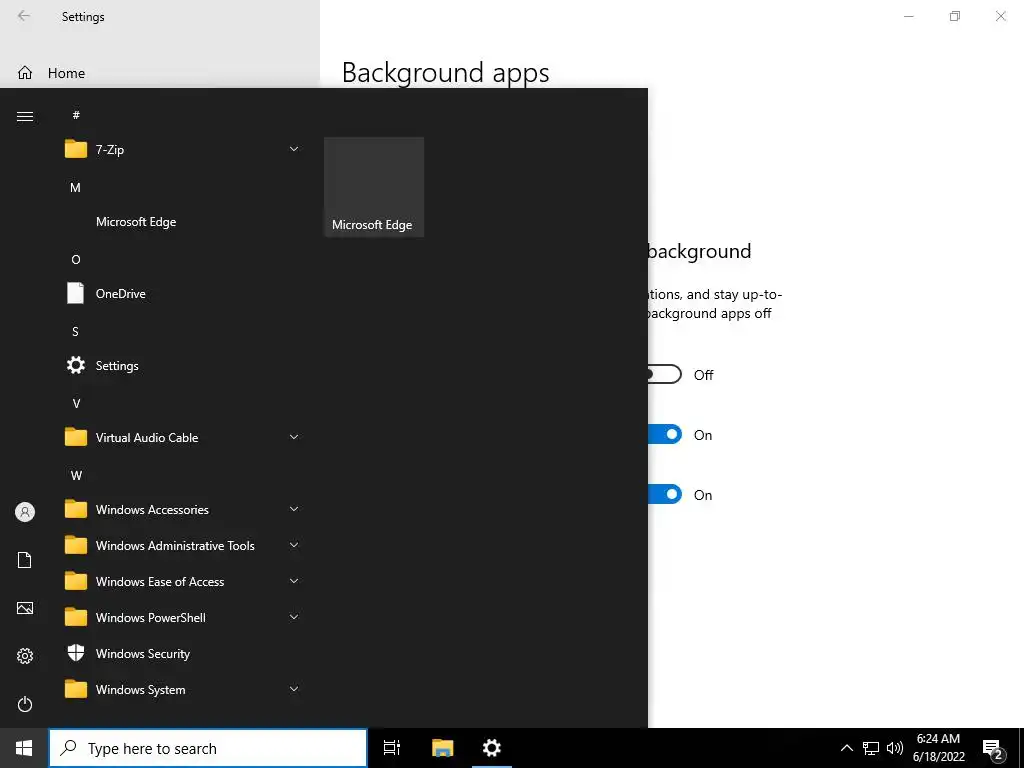
Task: Open the volume speaker tray icon
Action: [x=895, y=748]
